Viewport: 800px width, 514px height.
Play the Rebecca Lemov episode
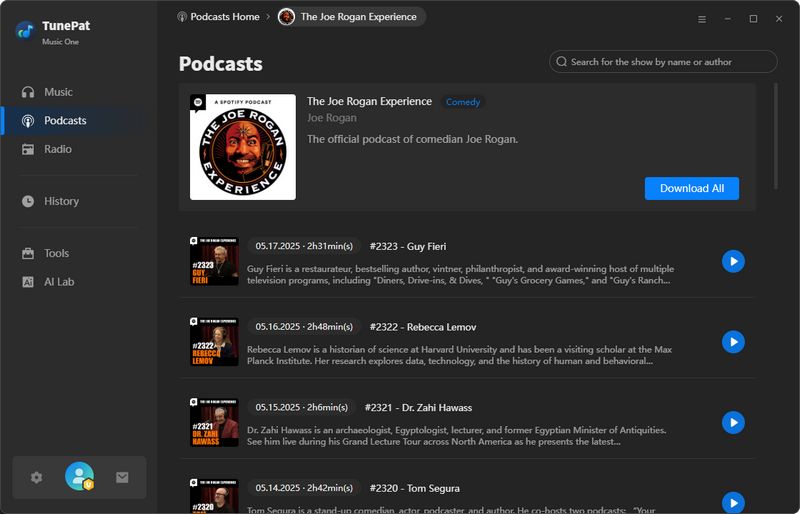(x=733, y=342)
